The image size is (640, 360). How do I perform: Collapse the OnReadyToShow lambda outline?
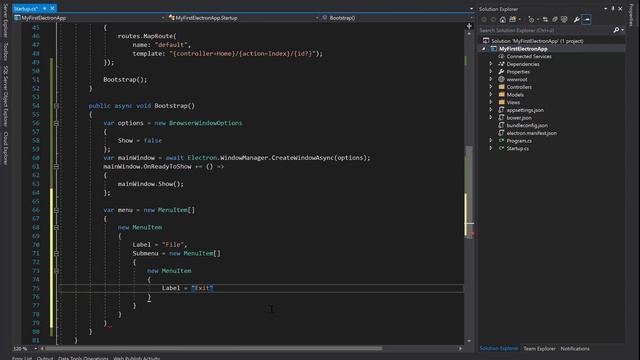(56, 167)
